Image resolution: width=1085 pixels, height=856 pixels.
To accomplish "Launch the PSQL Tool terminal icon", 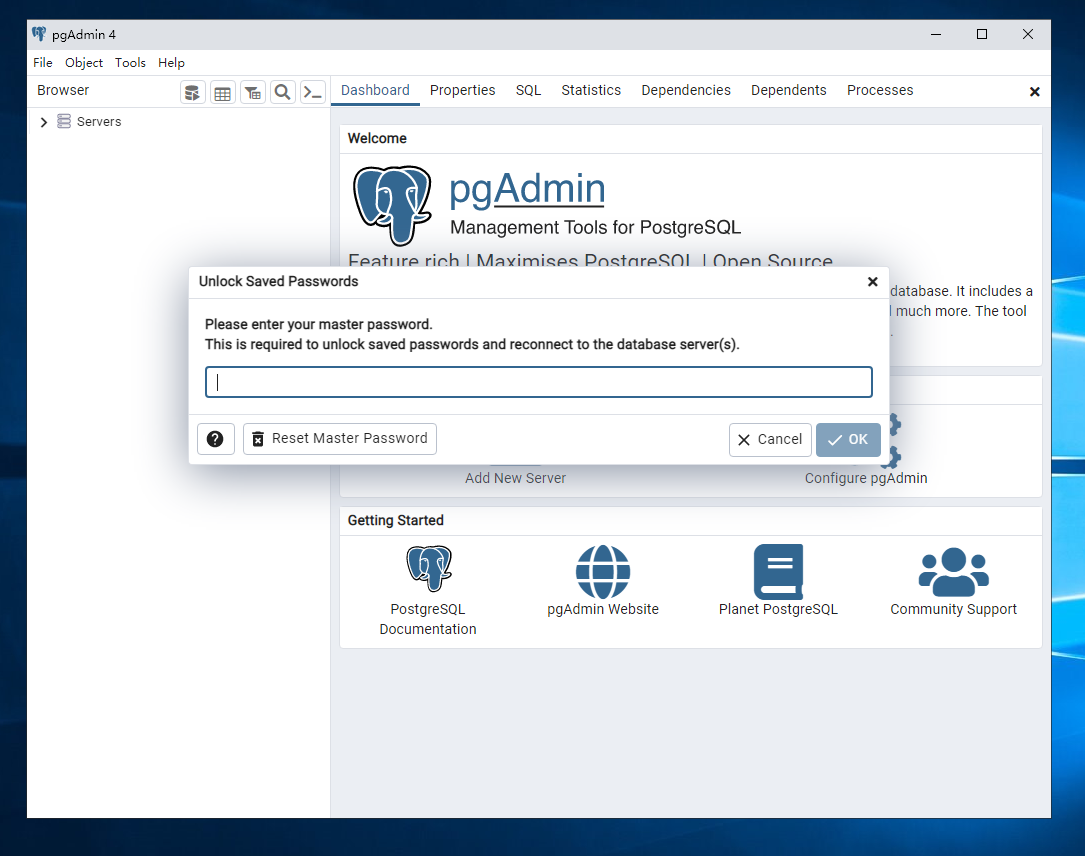I will pos(313,92).
